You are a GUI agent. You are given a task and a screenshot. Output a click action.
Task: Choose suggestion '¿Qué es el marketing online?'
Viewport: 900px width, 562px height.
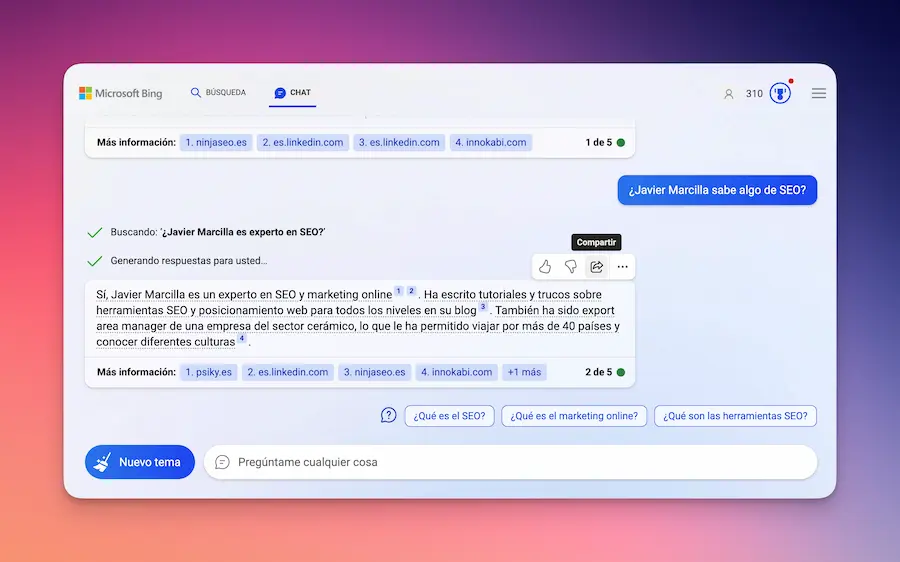point(574,416)
